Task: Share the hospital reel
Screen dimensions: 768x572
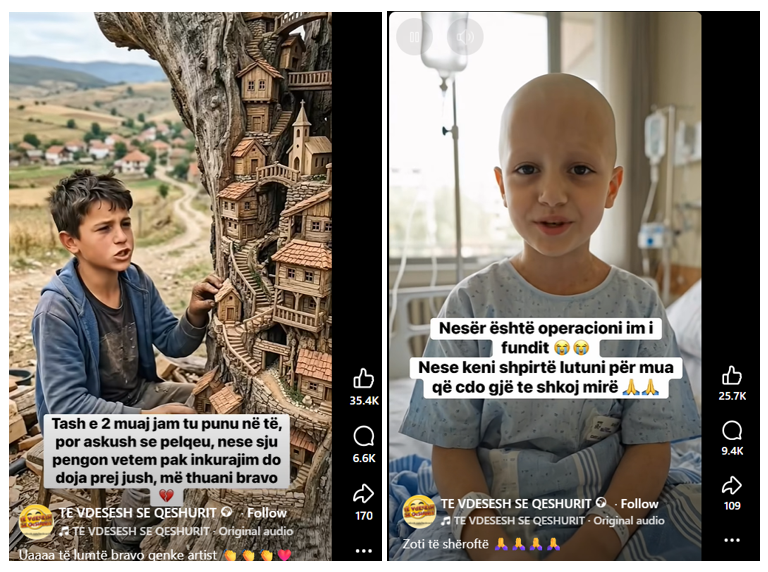Action: [732, 485]
